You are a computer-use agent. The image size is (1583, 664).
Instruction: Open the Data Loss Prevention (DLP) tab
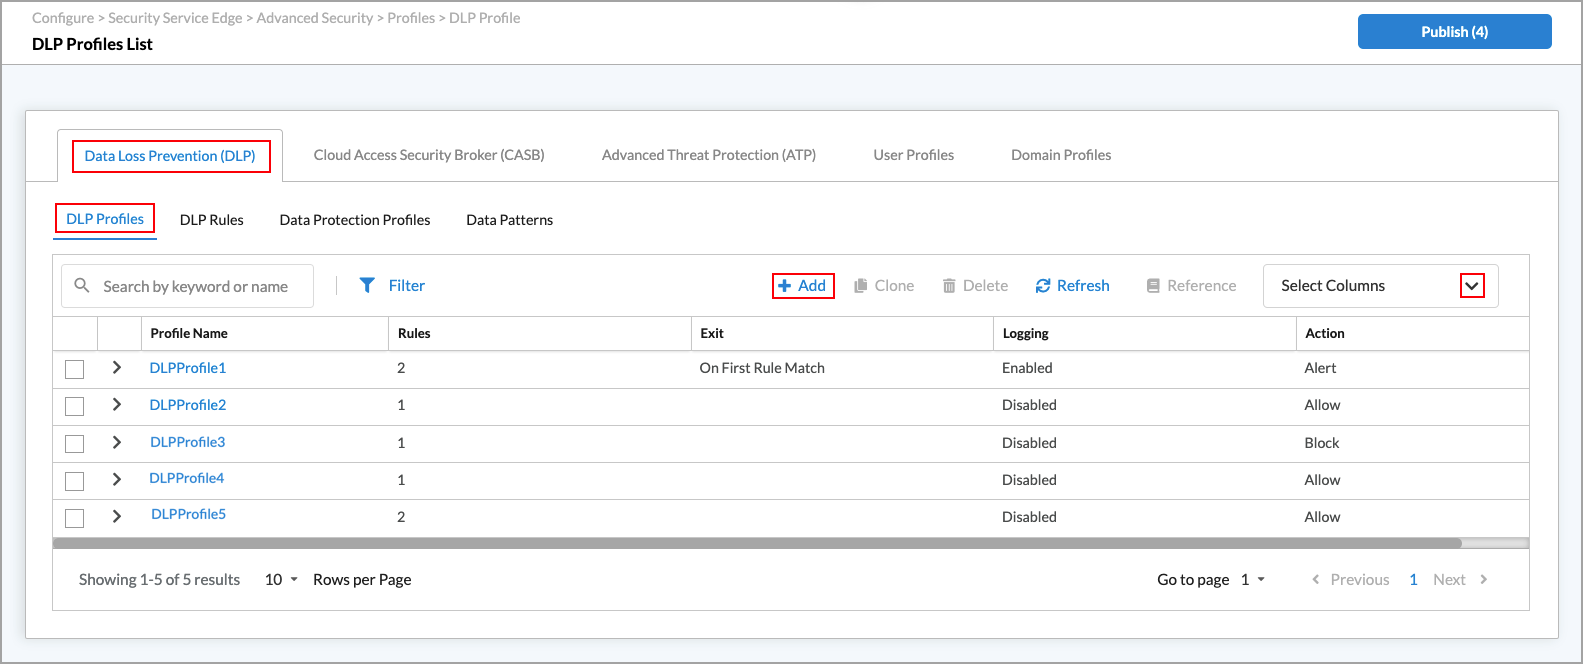[x=170, y=156]
